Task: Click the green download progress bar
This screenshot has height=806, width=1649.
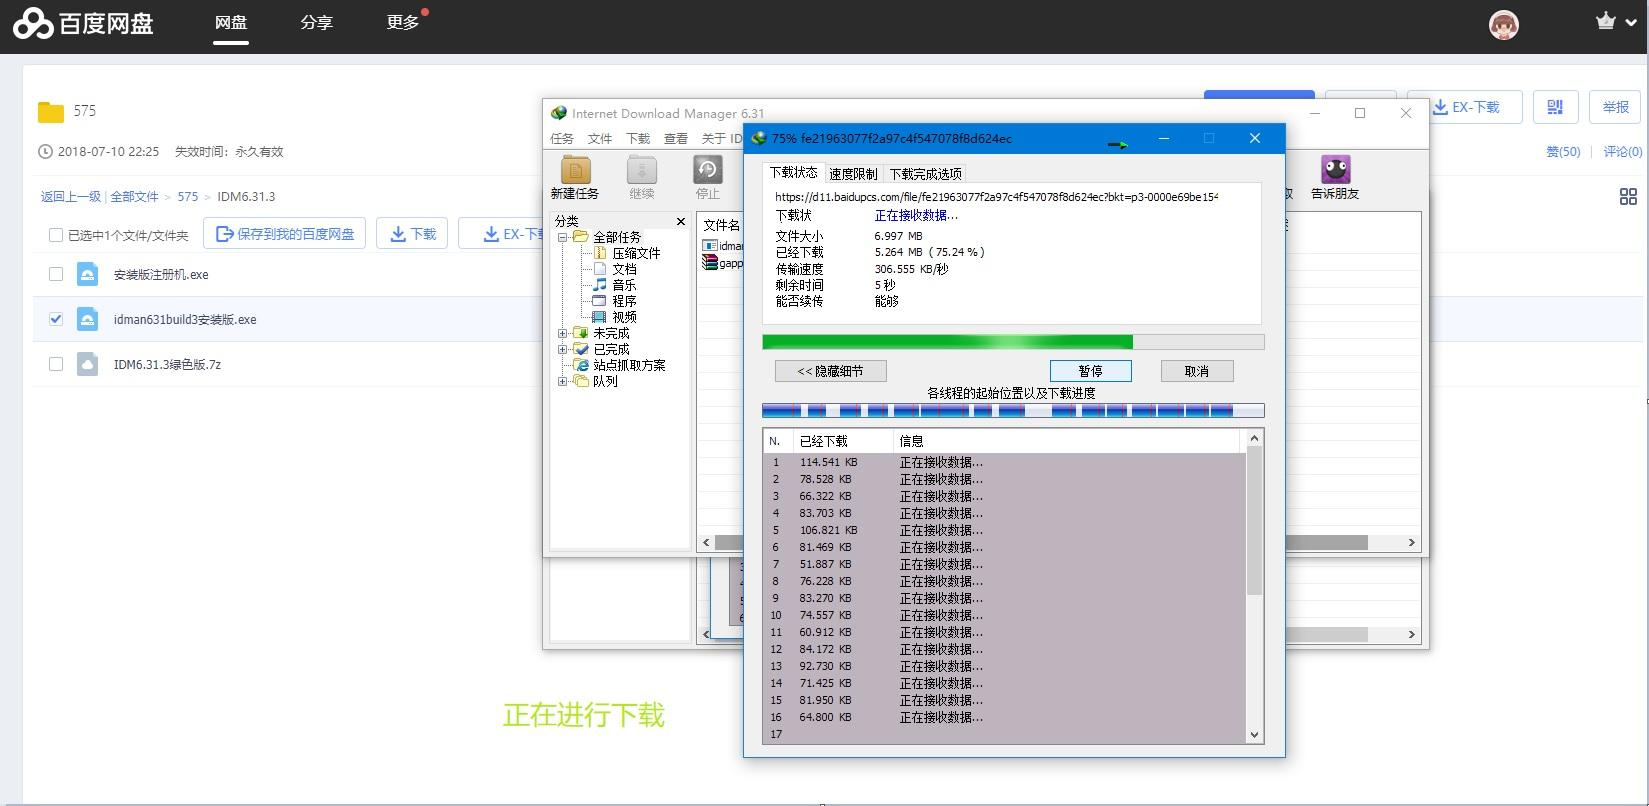Action: coord(1013,342)
